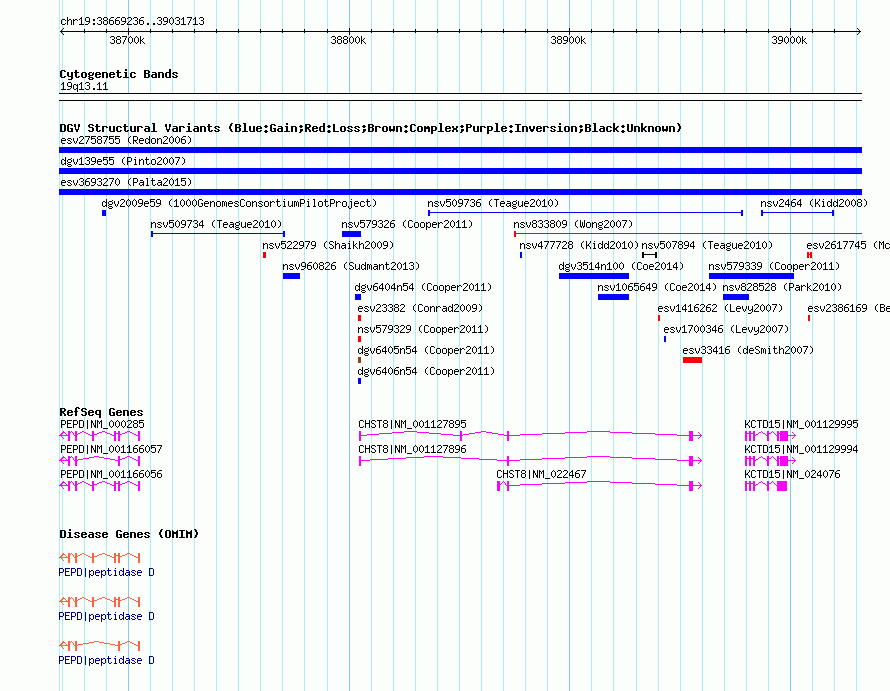Click the 38800k ruler tick label
Image resolution: width=890 pixels, height=691 pixels.
pyautogui.click(x=348, y=40)
